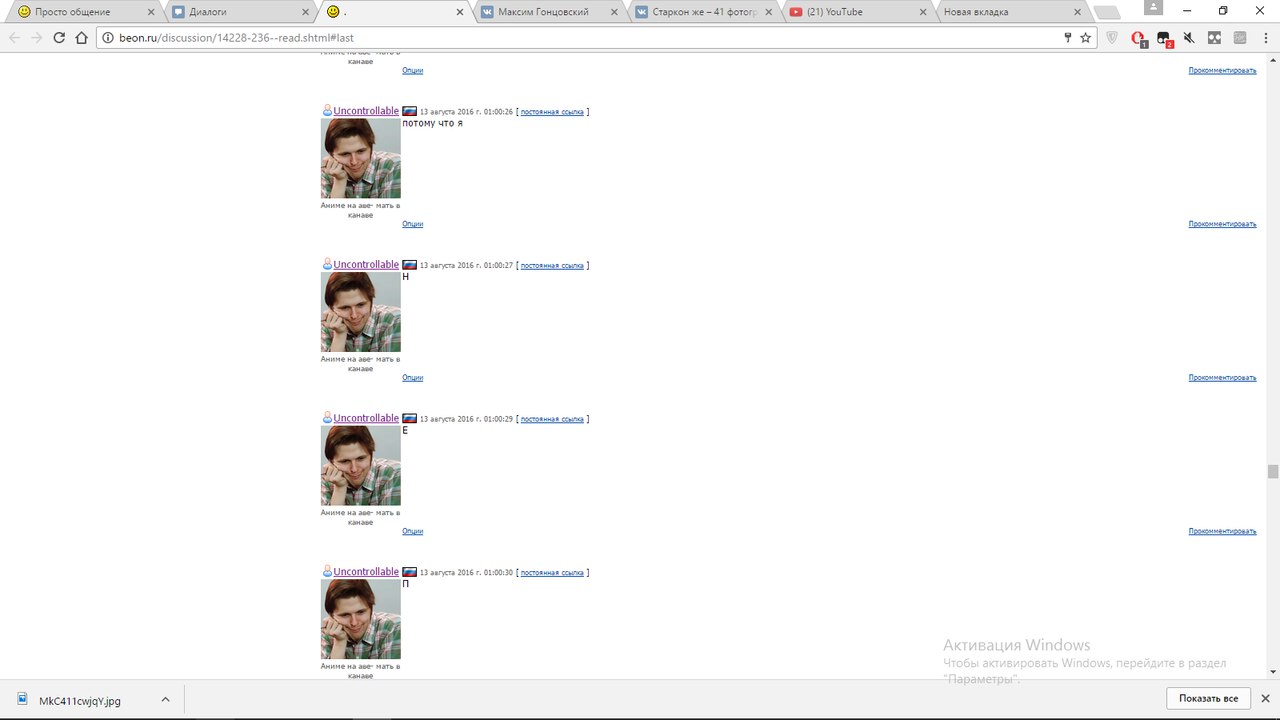Close the Диалоги tab
Image resolution: width=1280 pixels, height=720 pixels.
click(x=306, y=12)
